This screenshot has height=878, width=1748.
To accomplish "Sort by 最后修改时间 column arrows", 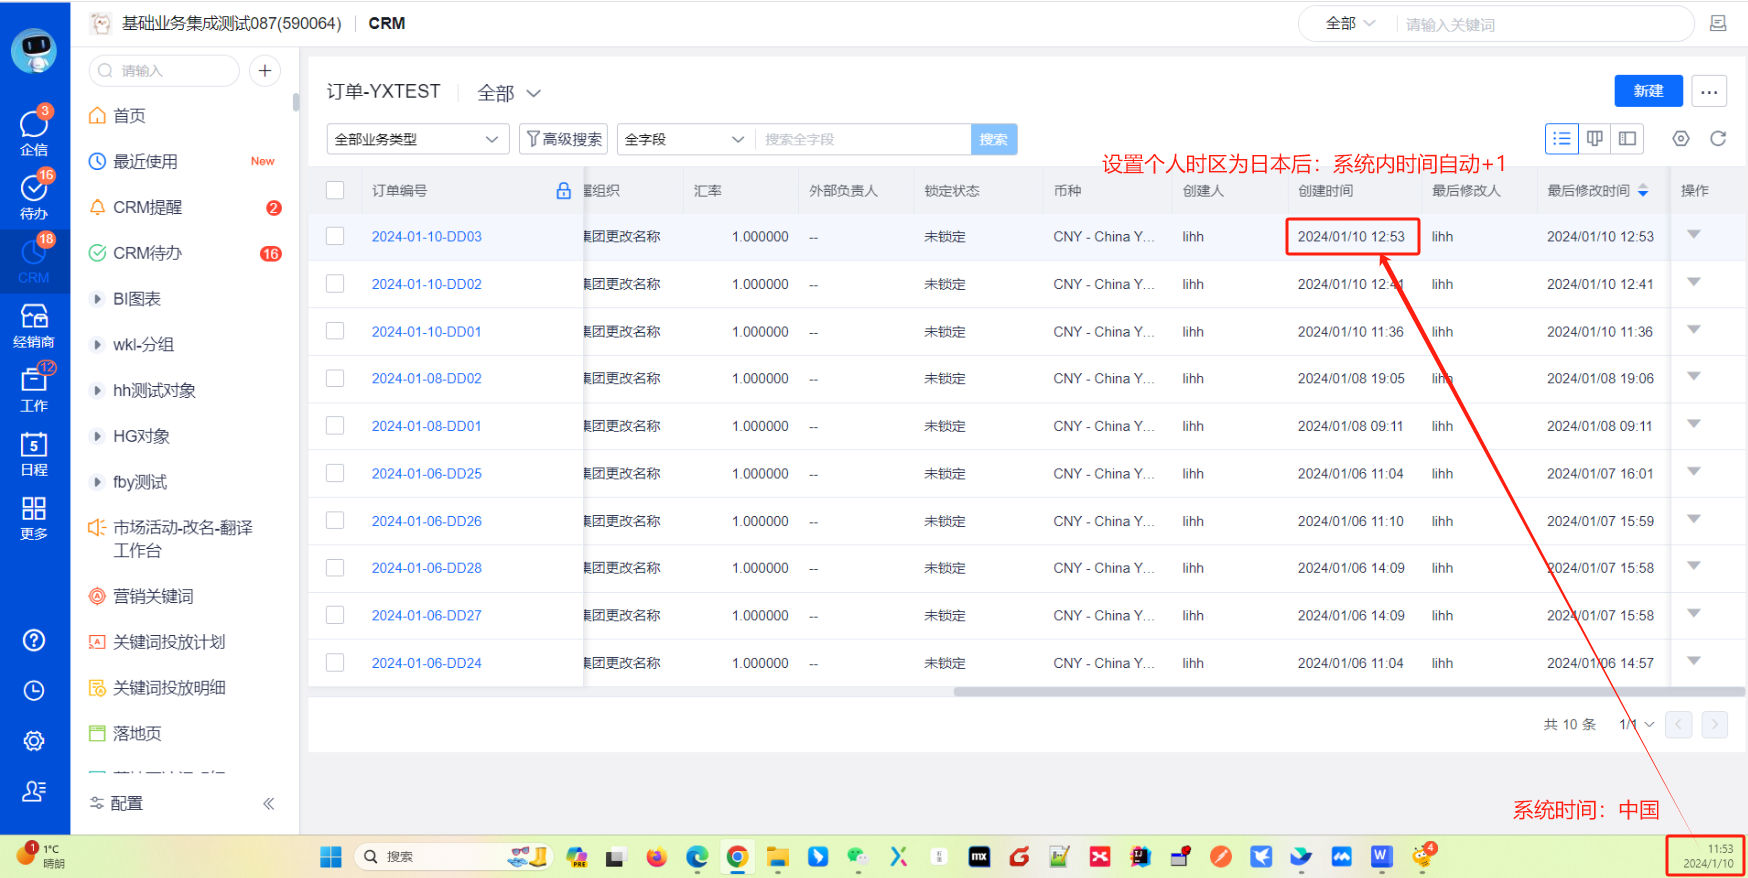I will (x=1643, y=191).
